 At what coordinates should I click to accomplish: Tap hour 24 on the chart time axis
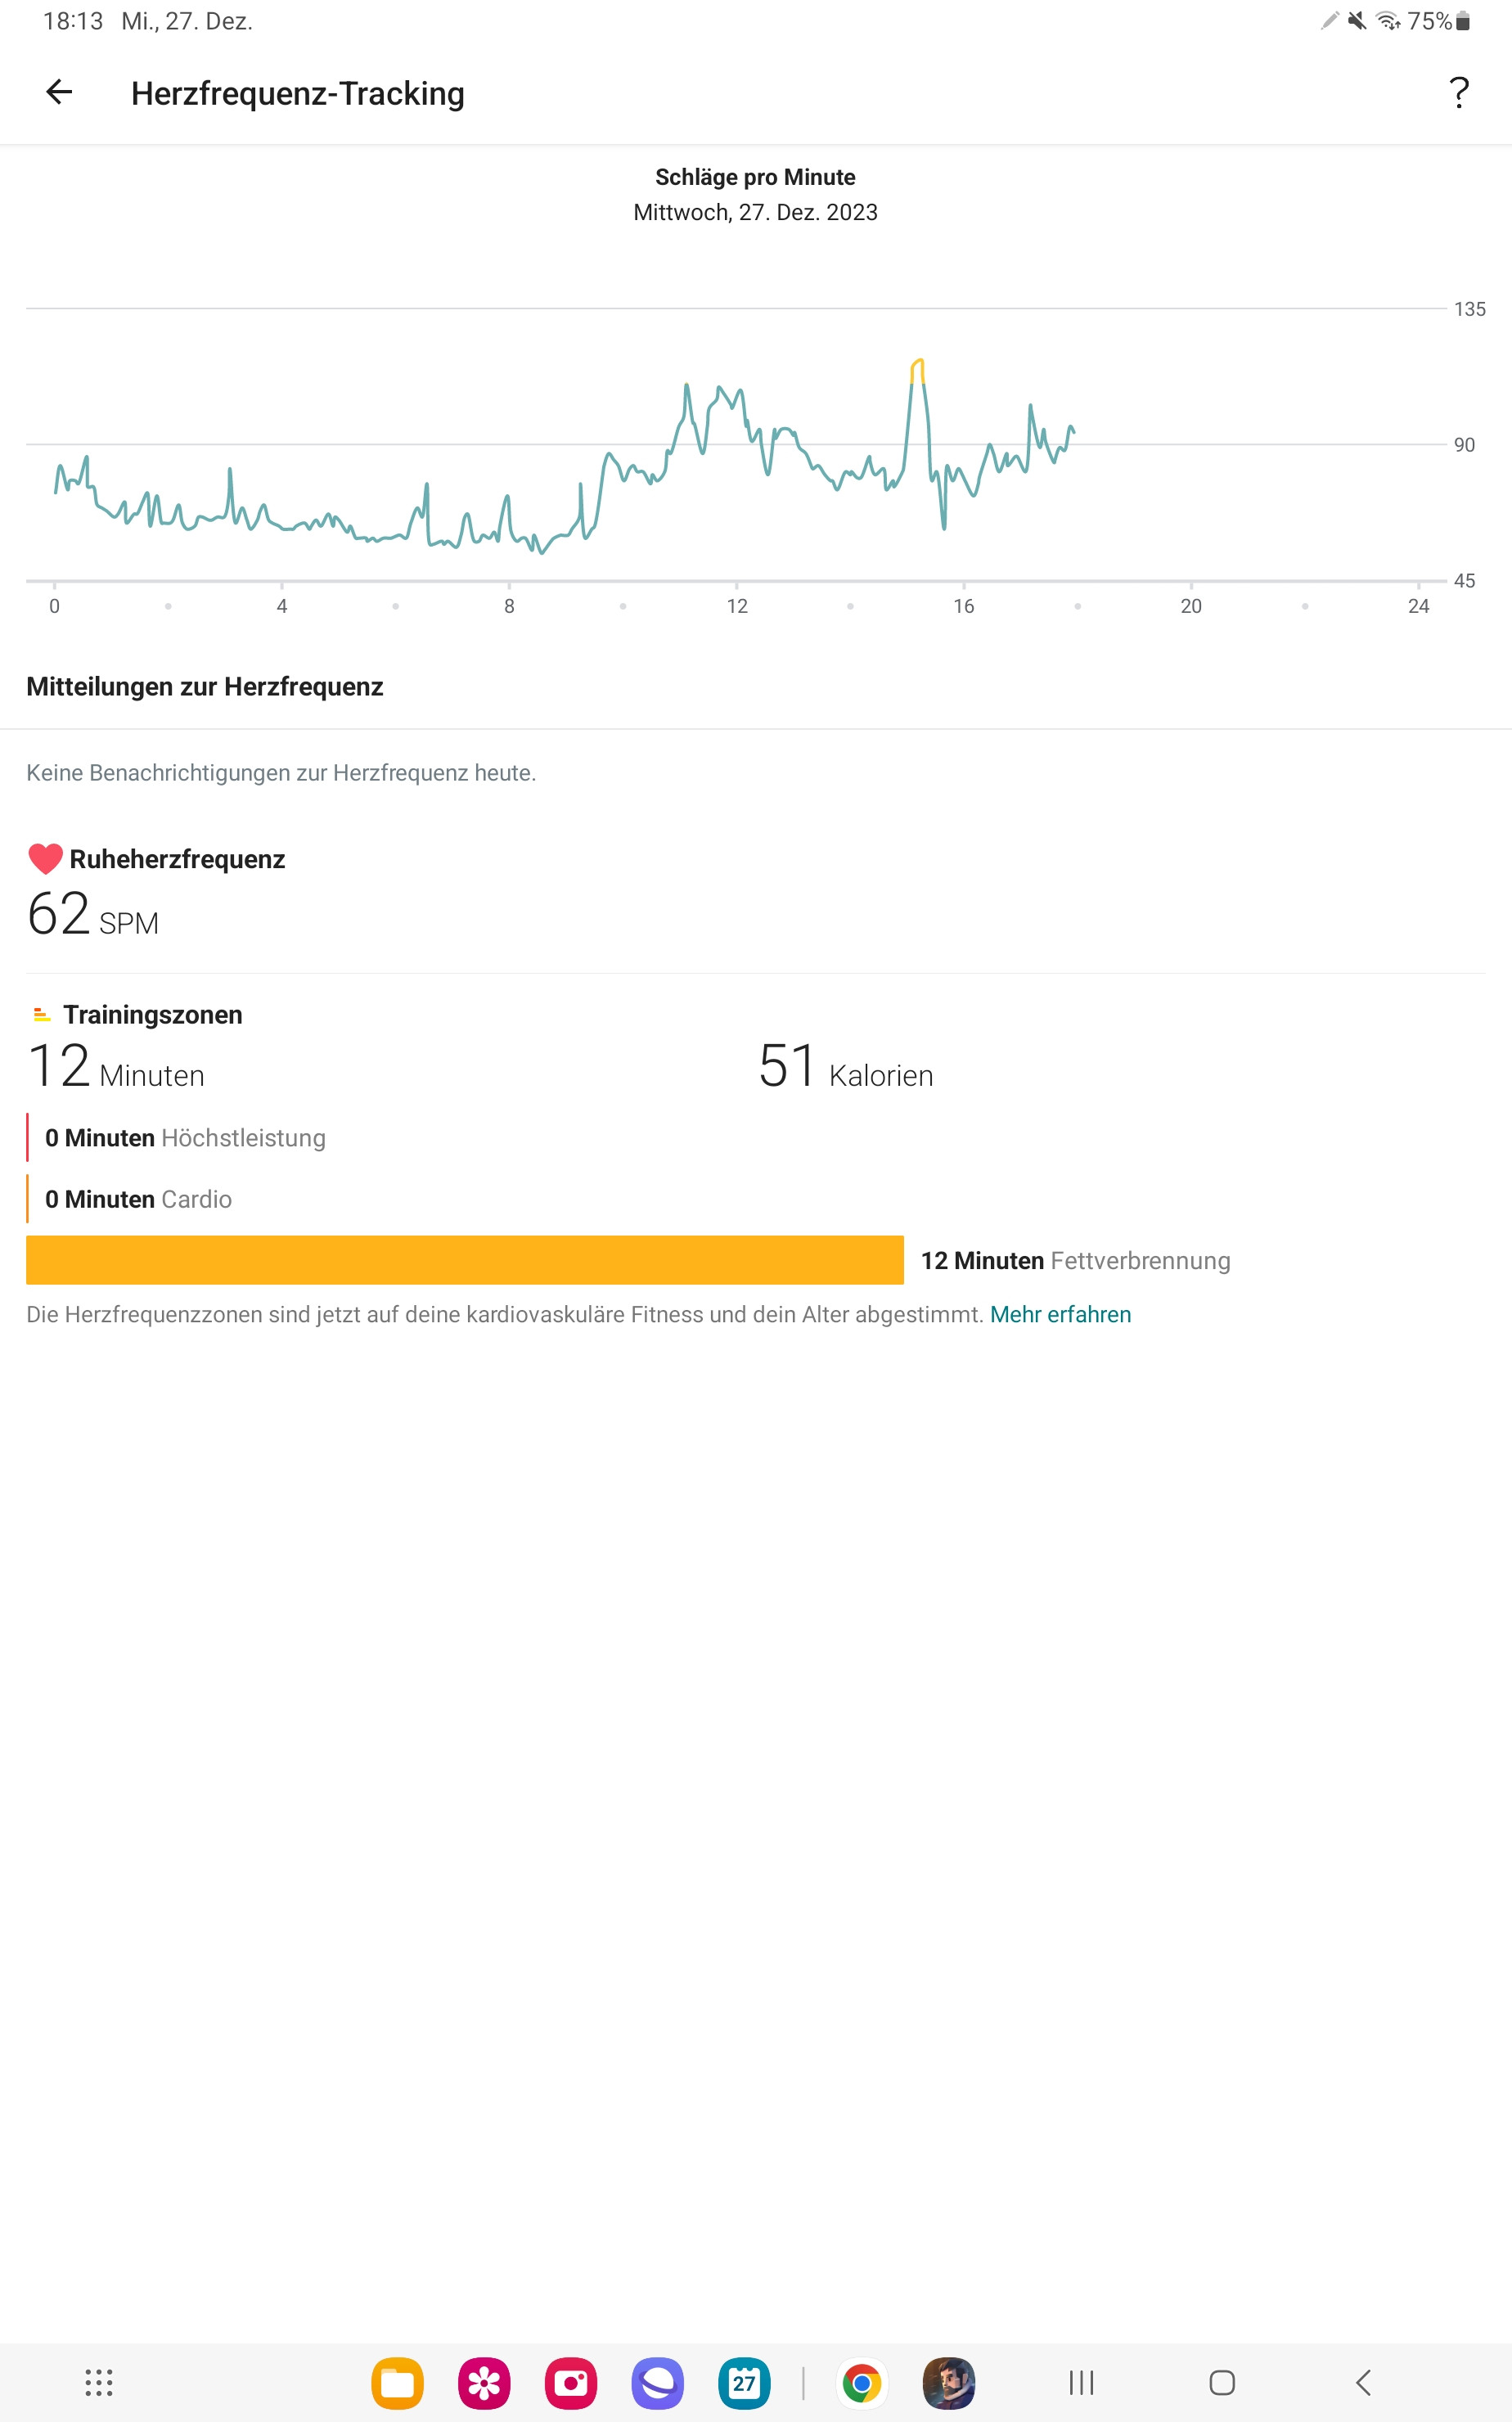pos(1418,606)
